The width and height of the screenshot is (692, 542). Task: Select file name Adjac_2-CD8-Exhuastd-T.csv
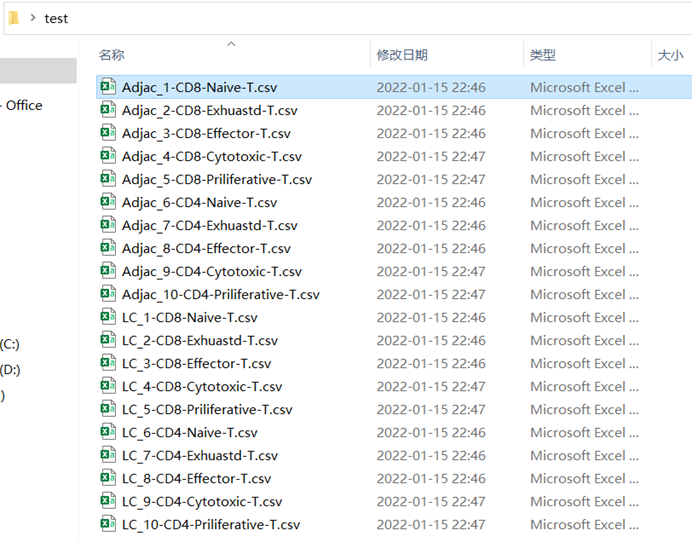coord(210,110)
